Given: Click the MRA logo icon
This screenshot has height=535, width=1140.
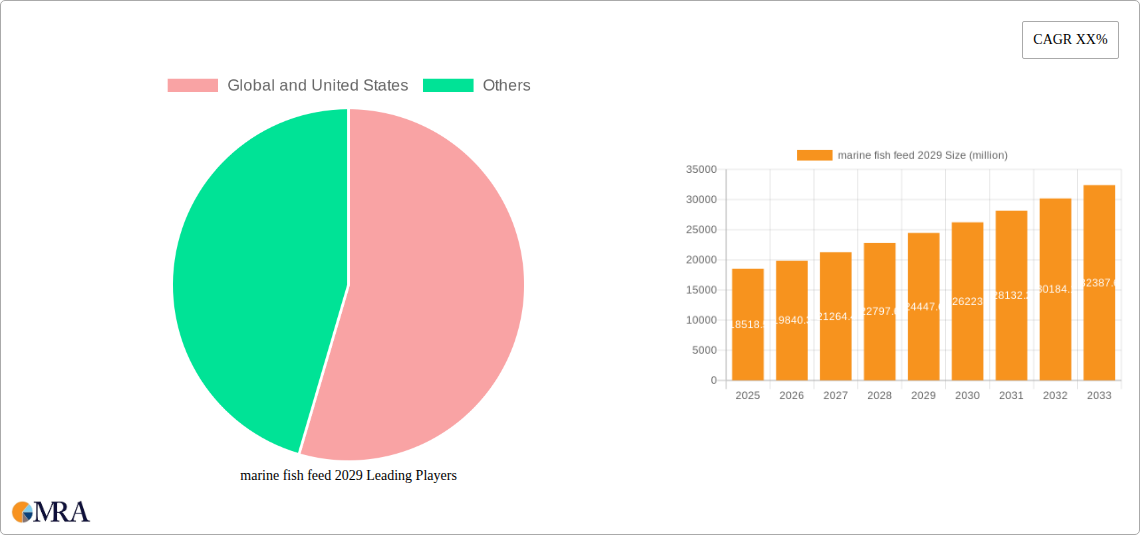Looking at the screenshot, I should click(51, 512).
